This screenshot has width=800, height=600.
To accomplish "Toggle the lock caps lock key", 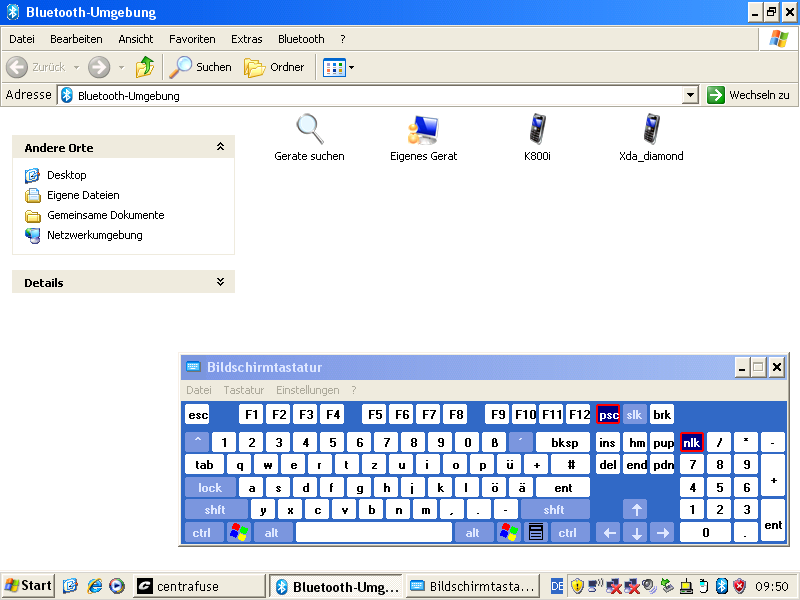I will [x=210, y=488].
